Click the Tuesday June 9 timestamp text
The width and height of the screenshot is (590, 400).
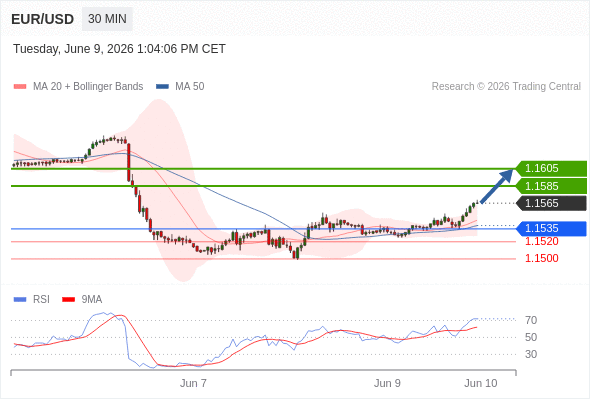[x=119, y=49]
